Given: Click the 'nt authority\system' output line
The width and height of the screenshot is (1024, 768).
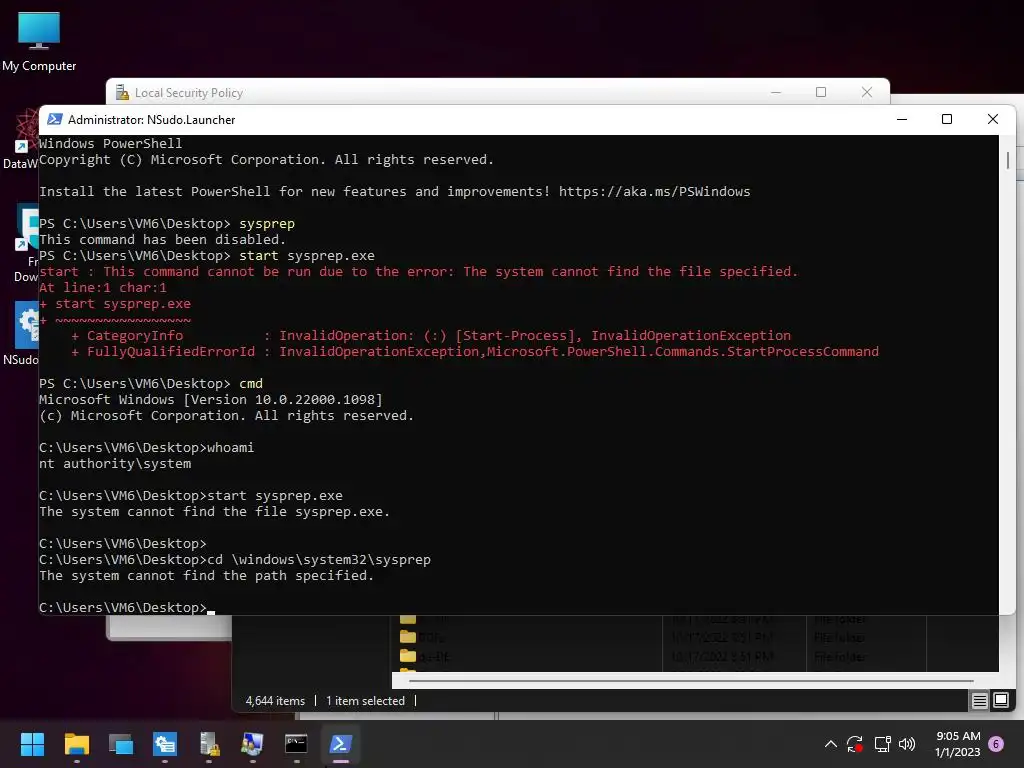Looking at the screenshot, I should [115, 464].
